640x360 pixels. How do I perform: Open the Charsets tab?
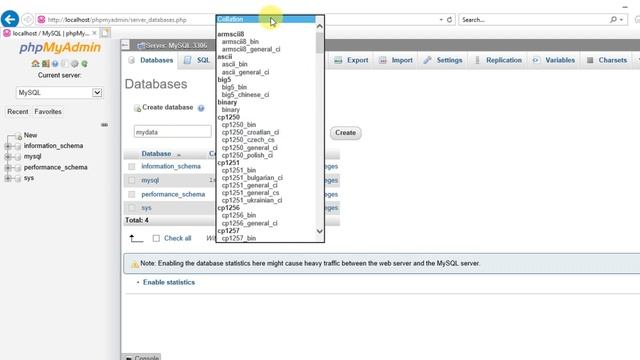click(x=607, y=60)
